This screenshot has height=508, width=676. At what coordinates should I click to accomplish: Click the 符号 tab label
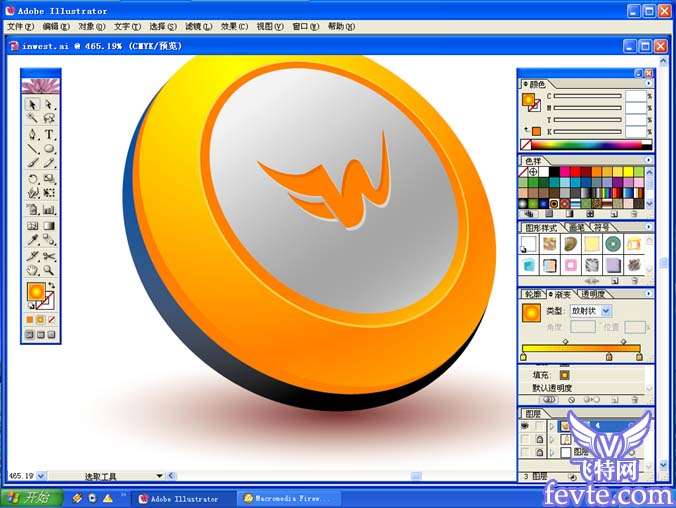point(601,227)
